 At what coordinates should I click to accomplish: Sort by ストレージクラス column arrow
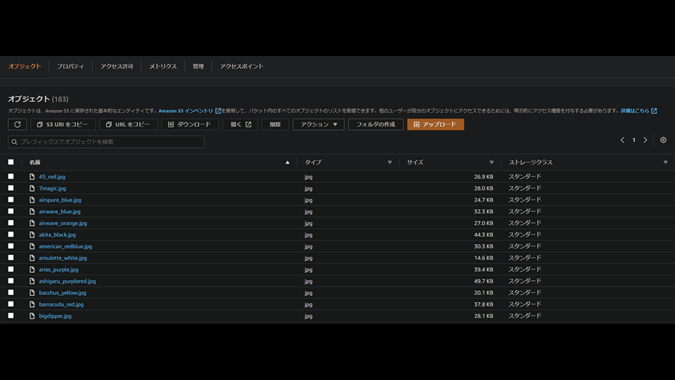[666, 162]
